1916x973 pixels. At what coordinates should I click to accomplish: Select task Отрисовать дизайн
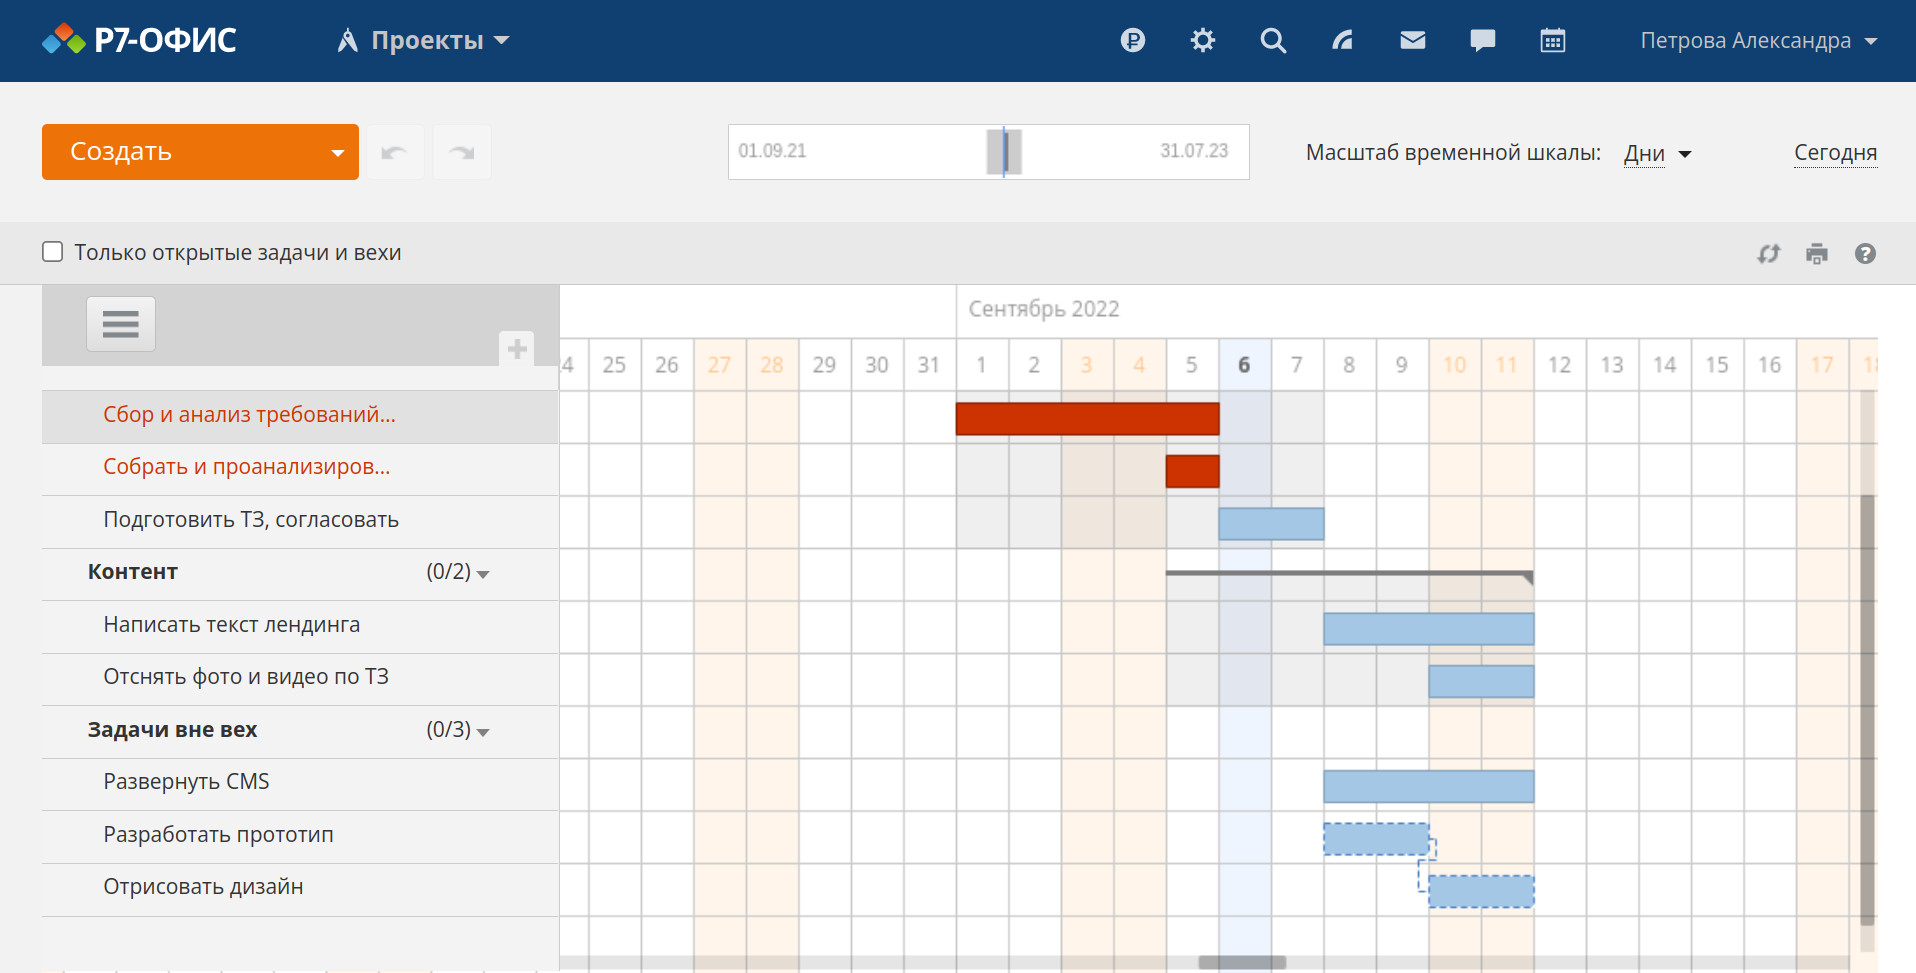click(203, 886)
